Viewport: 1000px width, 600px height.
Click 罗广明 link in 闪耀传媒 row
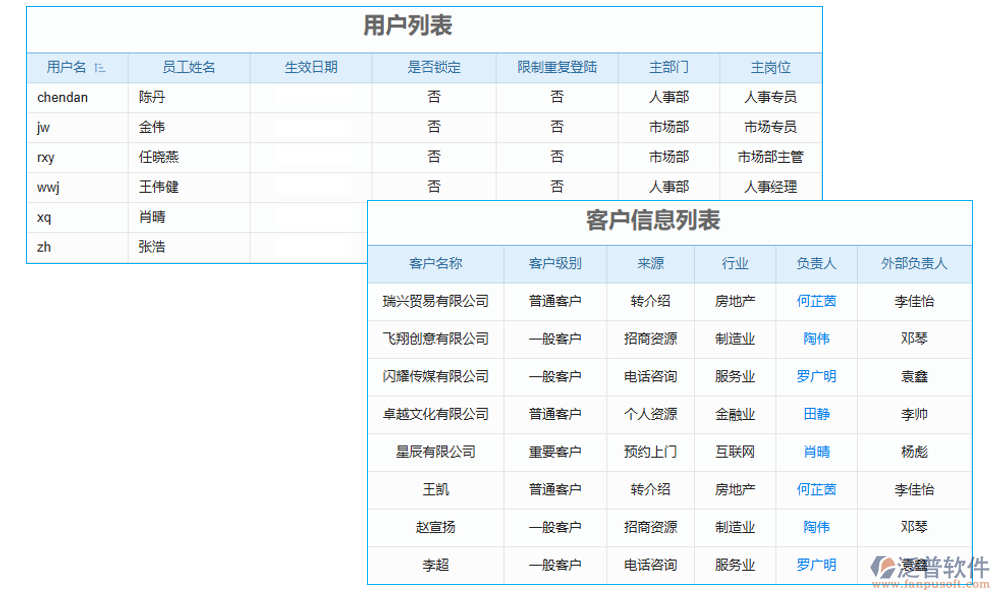click(817, 377)
